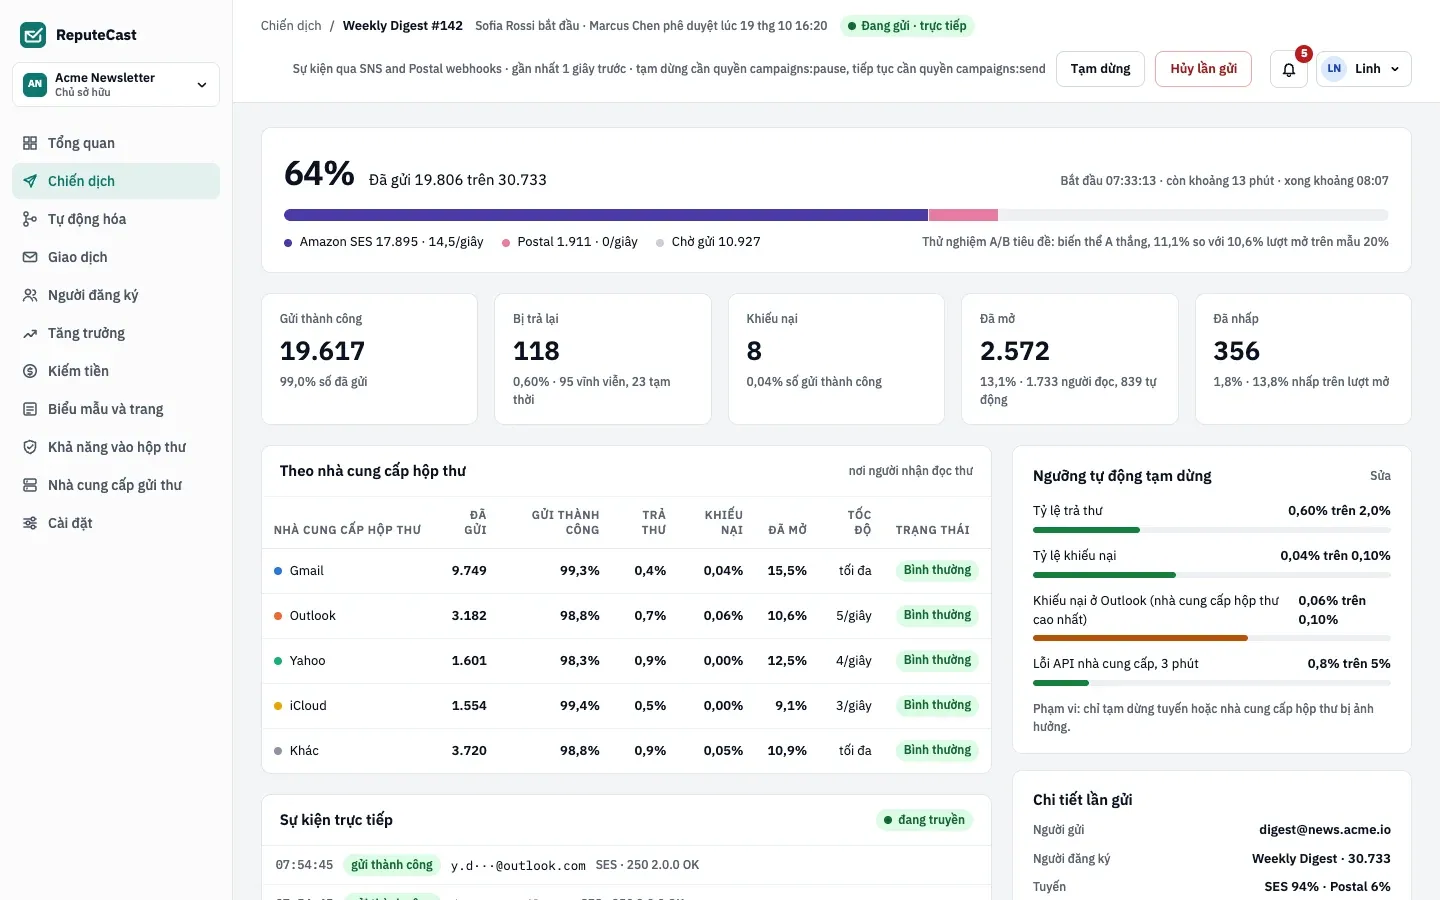Image resolution: width=1440 pixels, height=900 pixels.
Task: Pause sending with Tạm dừng button
Action: 1100,69
